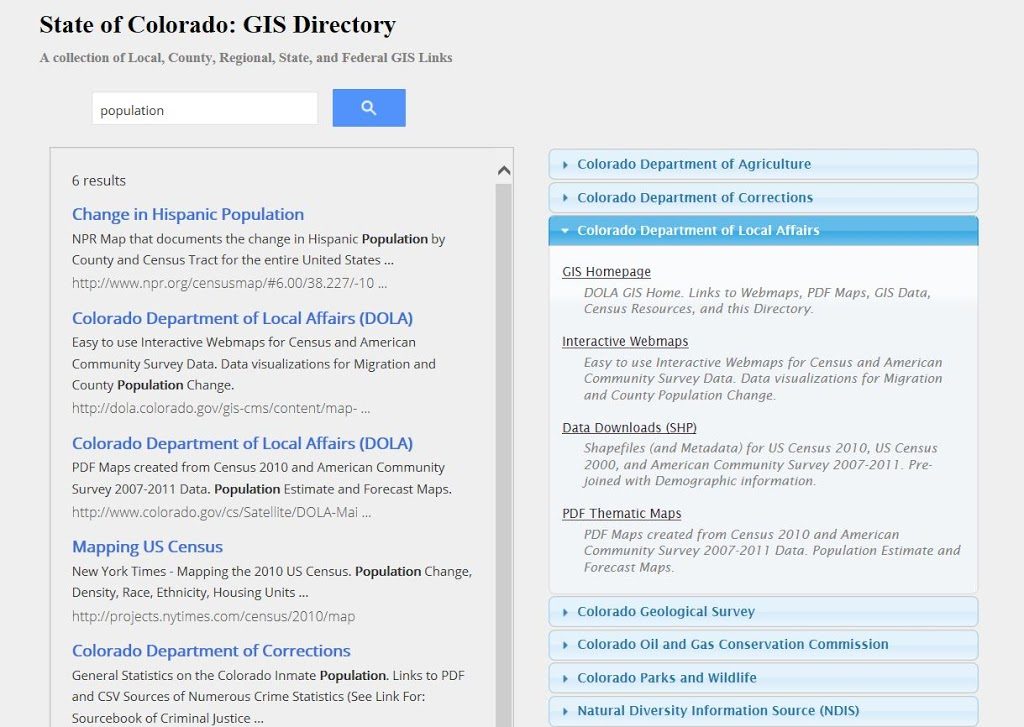The image size is (1024, 727).
Task: Click the results scrollbar up arrow
Action: (x=504, y=171)
